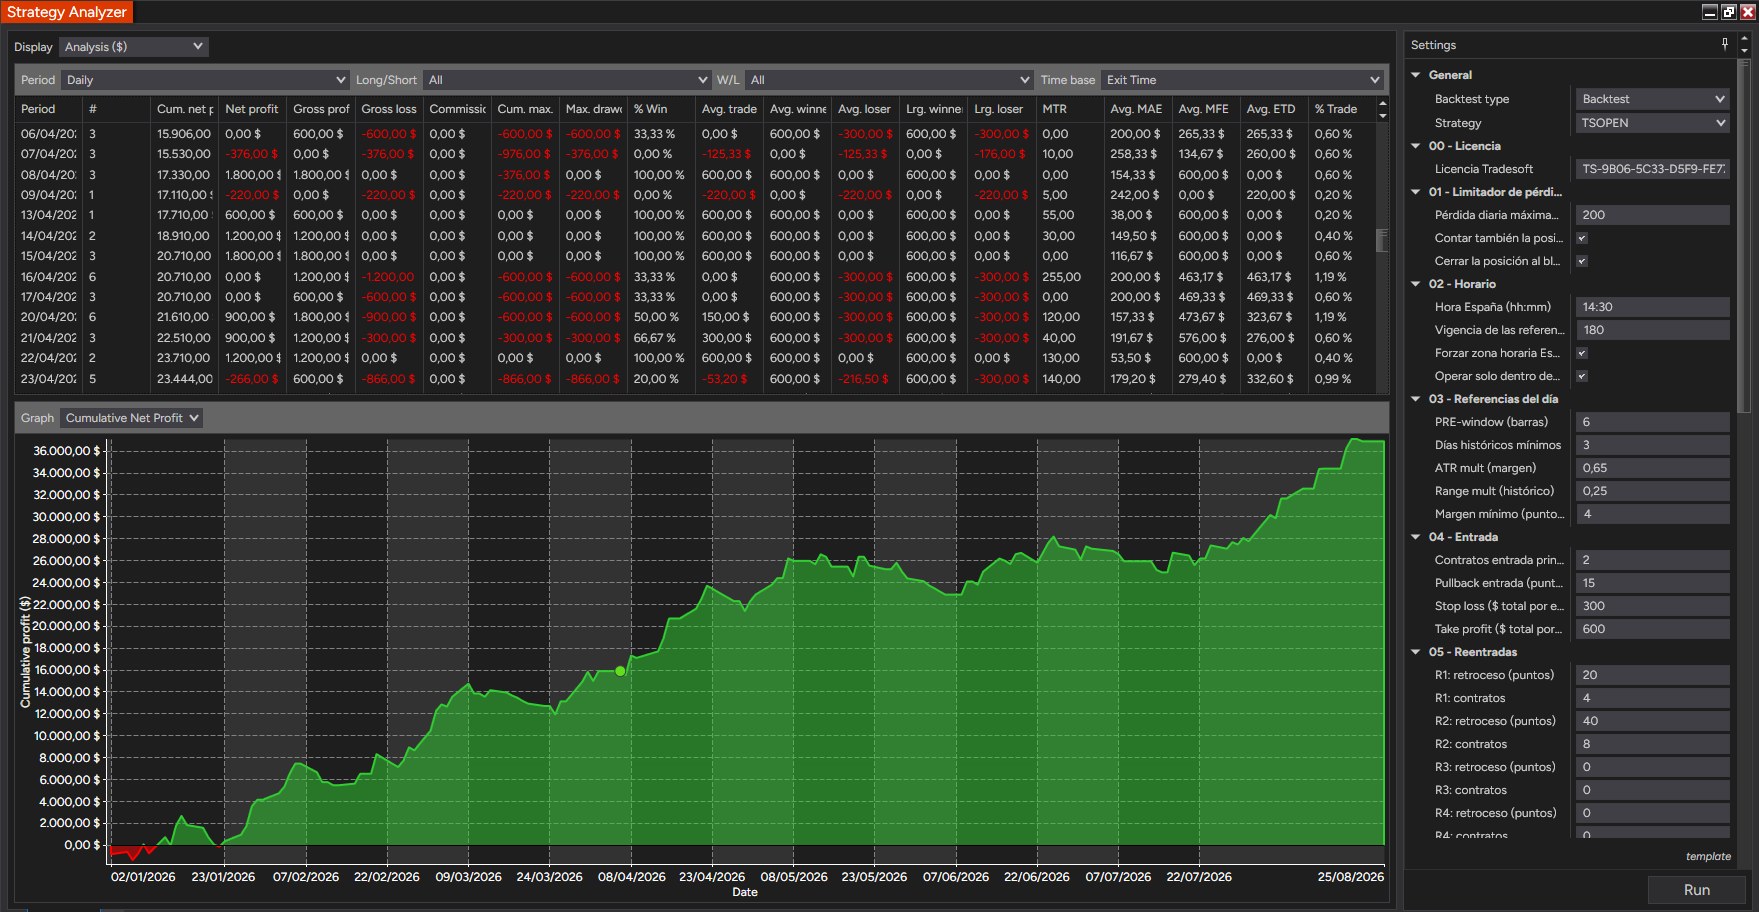The width and height of the screenshot is (1759, 912).
Task: Close the Strategy Analyzer window
Action: pos(1748,12)
